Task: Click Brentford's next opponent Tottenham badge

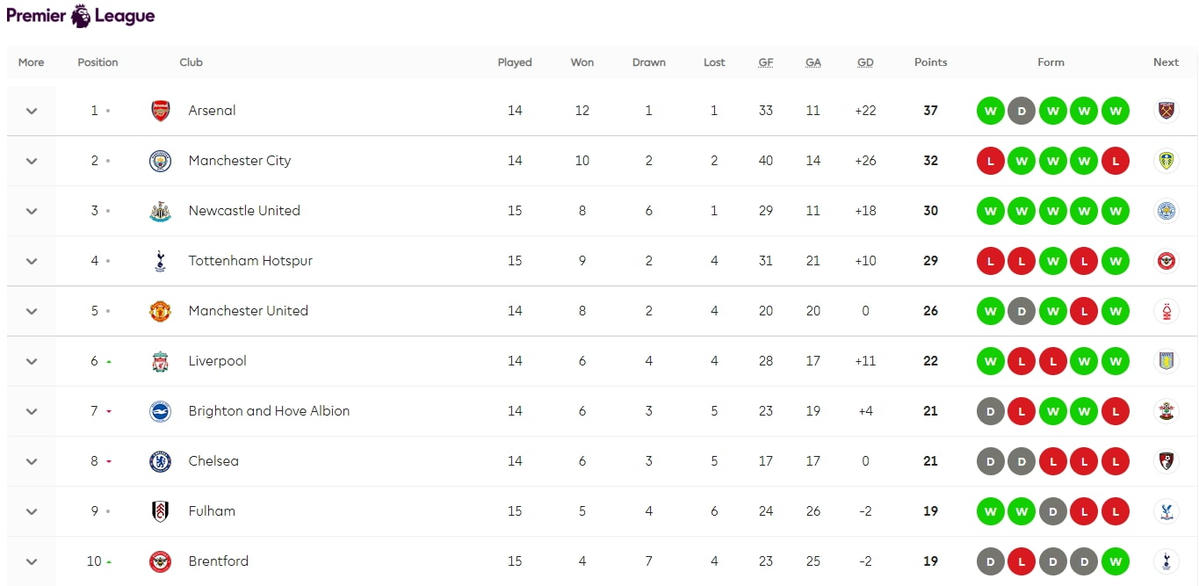Action: tap(1166, 561)
